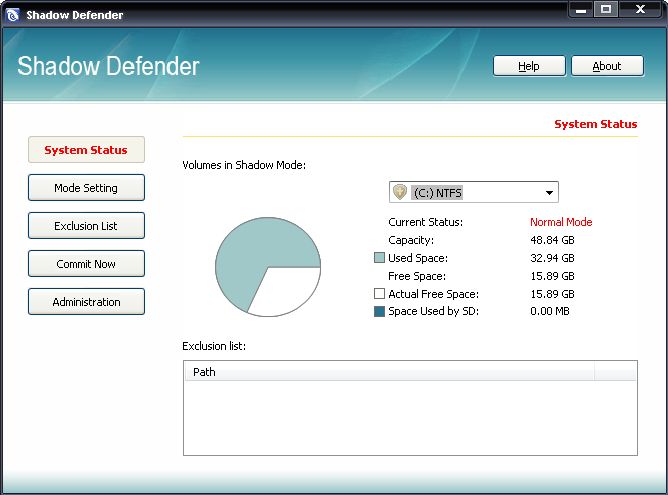The height and width of the screenshot is (495, 668).
Task: Click the 0.00 MB value
Action: click(x=550, y=311)
